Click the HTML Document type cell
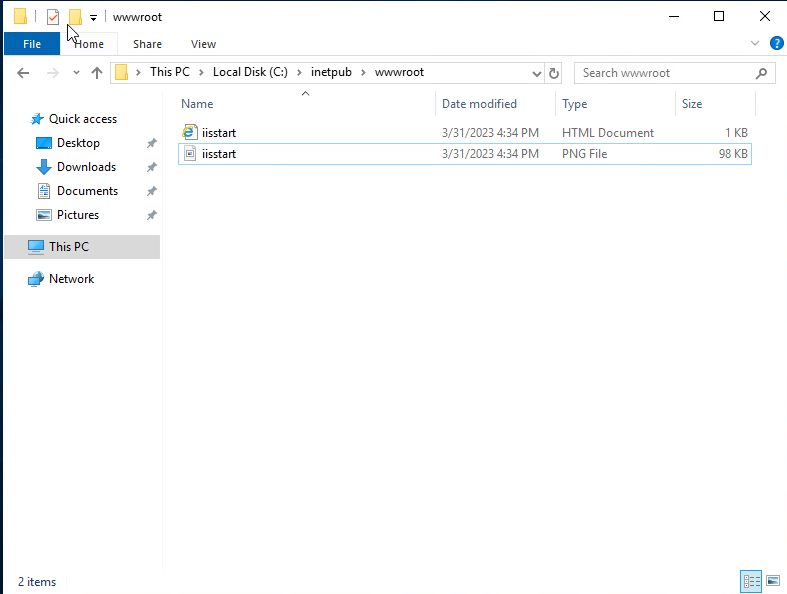 [608, 133]
